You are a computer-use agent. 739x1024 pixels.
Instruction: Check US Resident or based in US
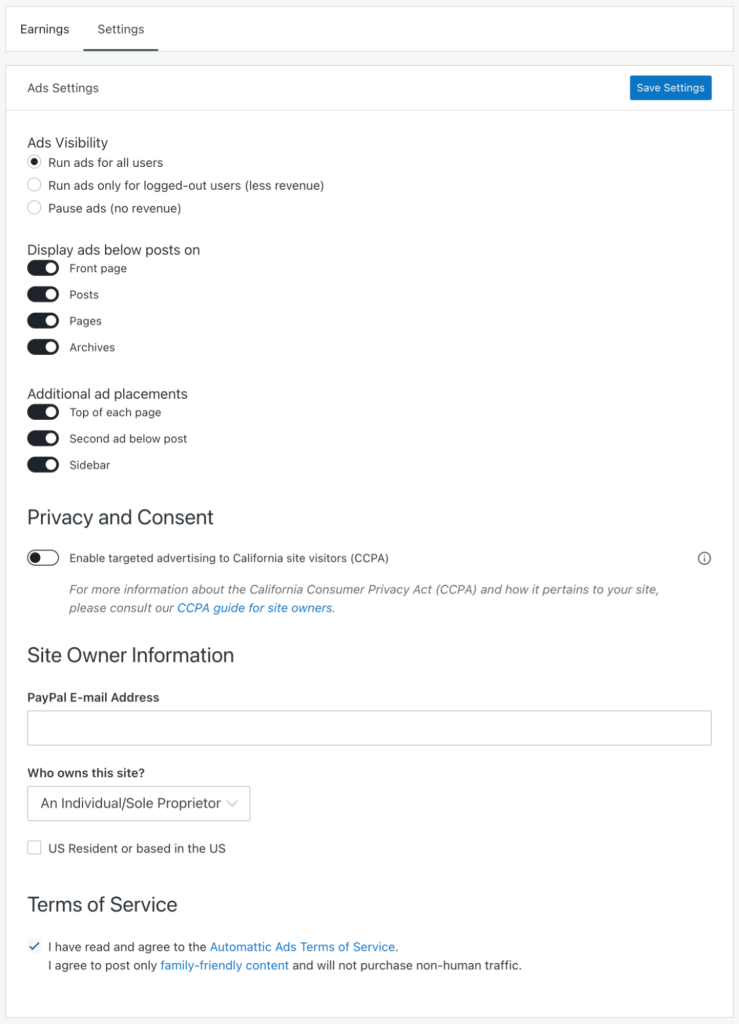[x=34, y=848]
